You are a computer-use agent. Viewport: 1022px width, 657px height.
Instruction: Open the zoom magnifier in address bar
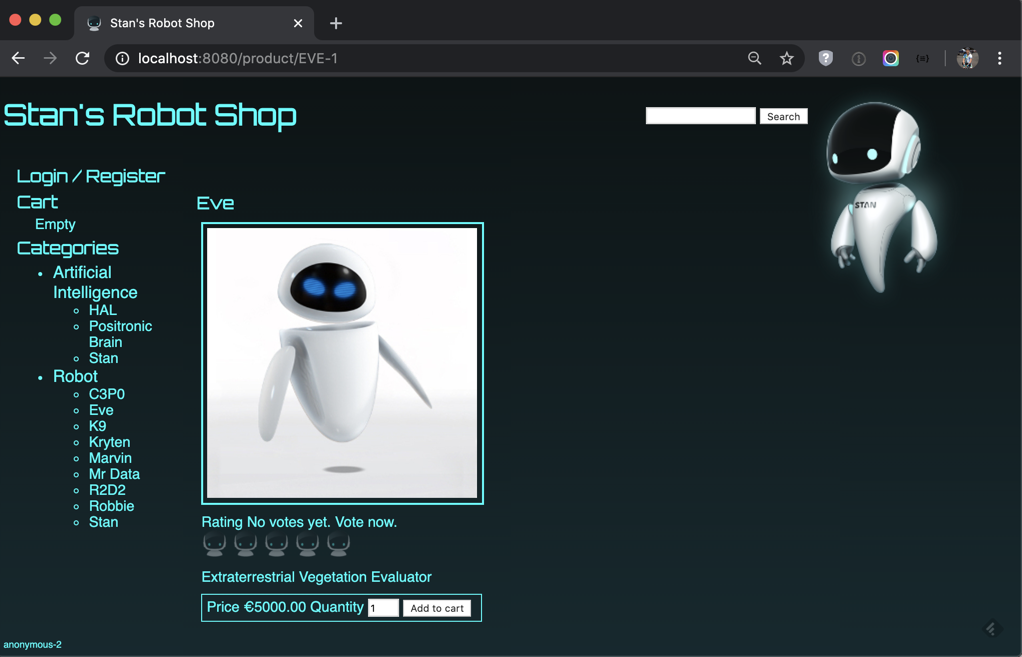click(754, 59)
